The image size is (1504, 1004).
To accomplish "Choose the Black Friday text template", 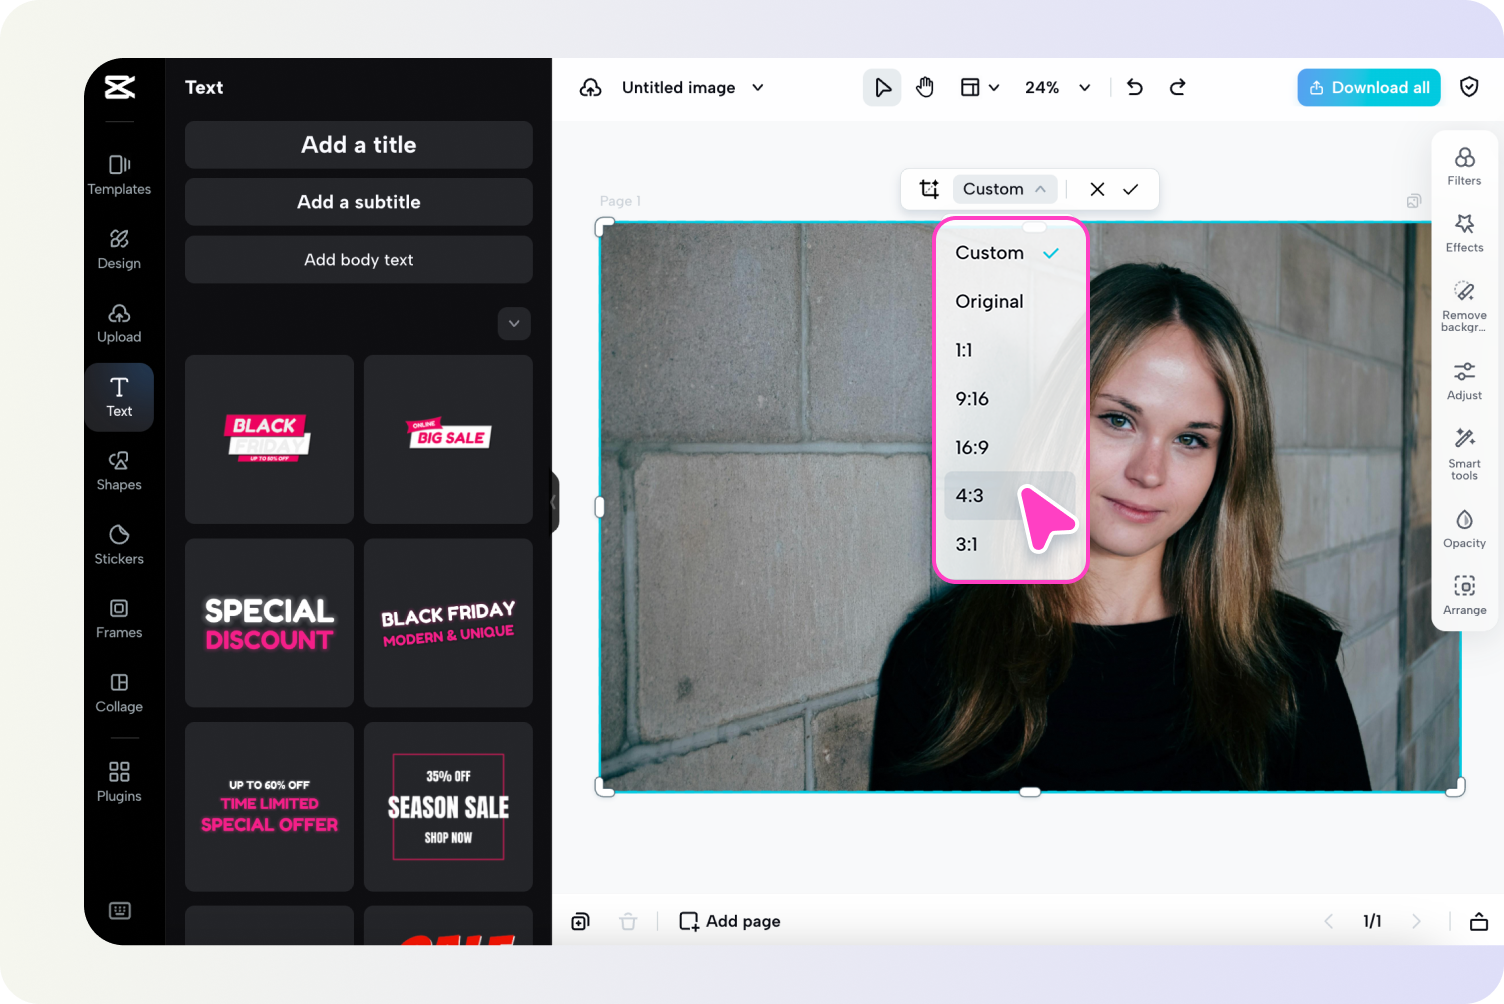I will (269, 439).
